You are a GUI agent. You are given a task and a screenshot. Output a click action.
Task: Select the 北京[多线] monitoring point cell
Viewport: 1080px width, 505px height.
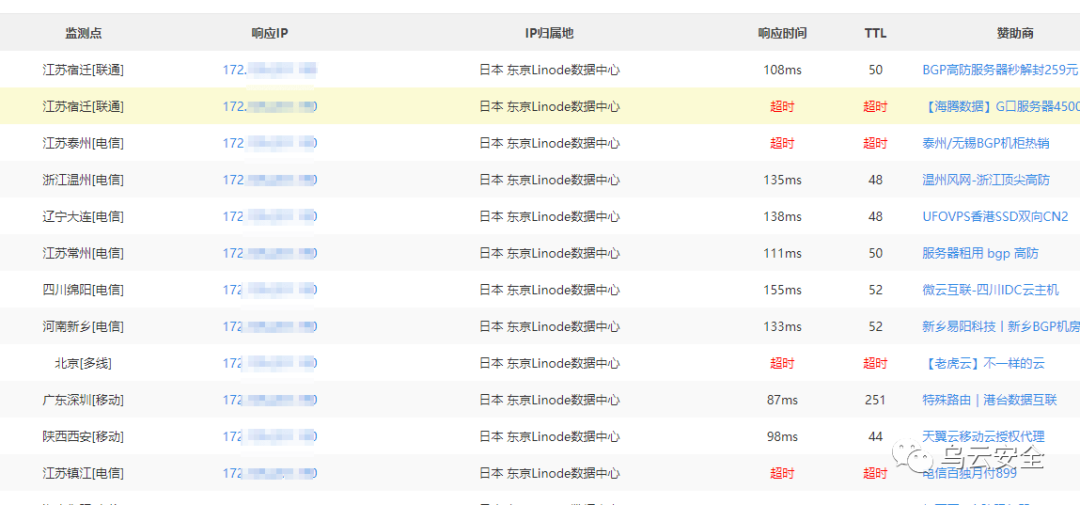click(83, 363)
